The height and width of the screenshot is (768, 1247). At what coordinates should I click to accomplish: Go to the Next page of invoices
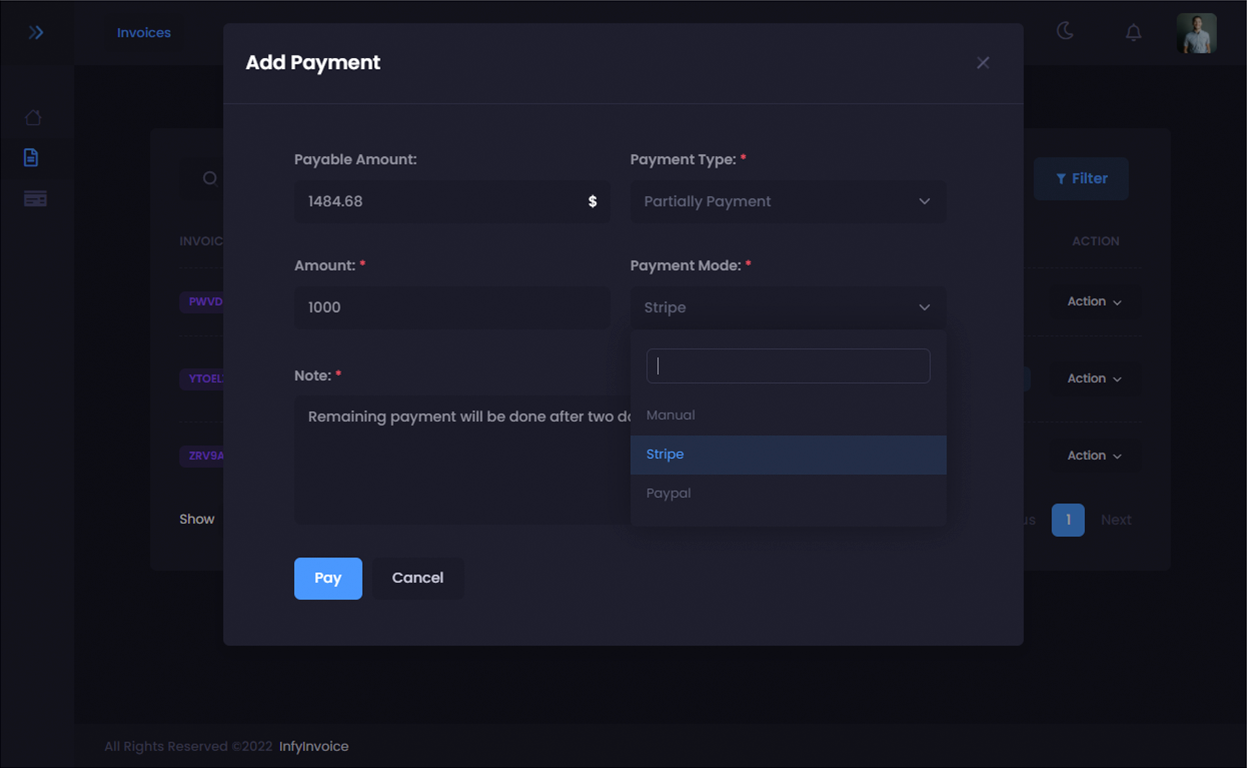point(1115,519)
